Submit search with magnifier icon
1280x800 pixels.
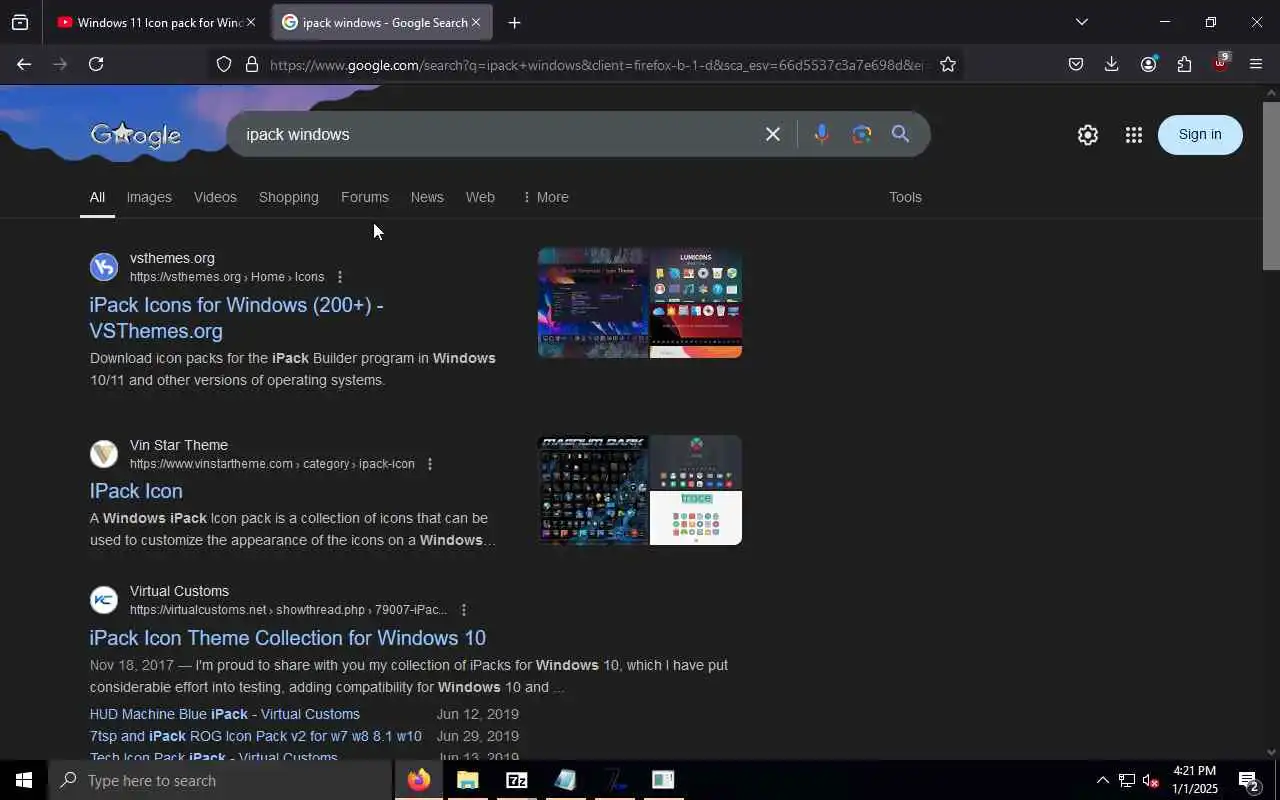click(x=900, y=134)
